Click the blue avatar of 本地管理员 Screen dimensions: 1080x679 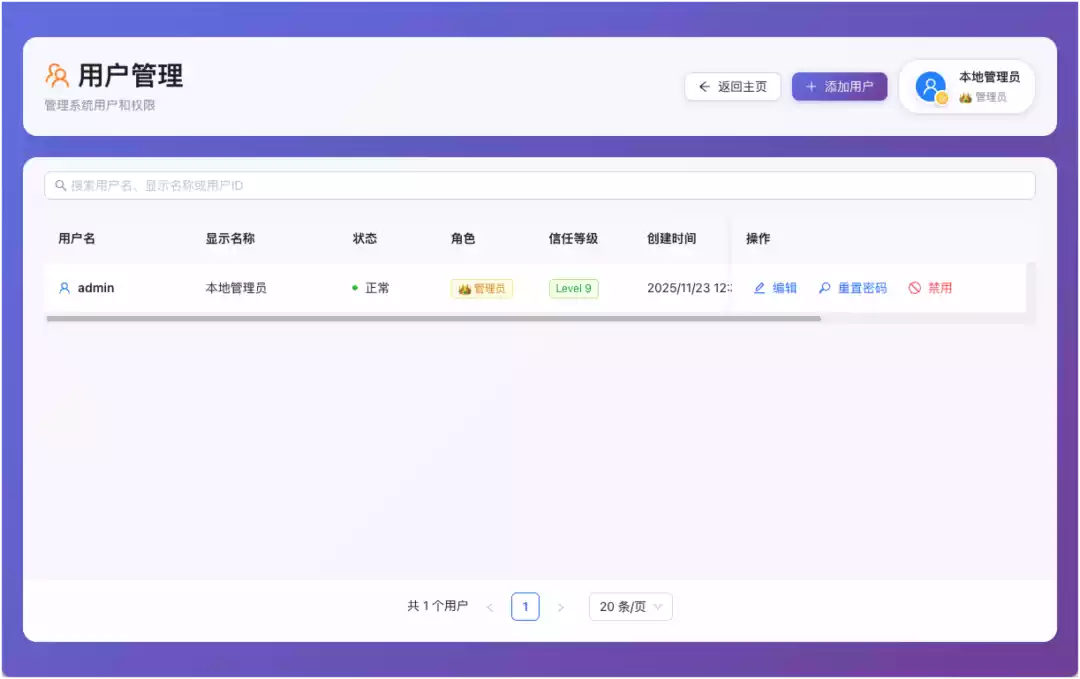[x=929, y=87]
